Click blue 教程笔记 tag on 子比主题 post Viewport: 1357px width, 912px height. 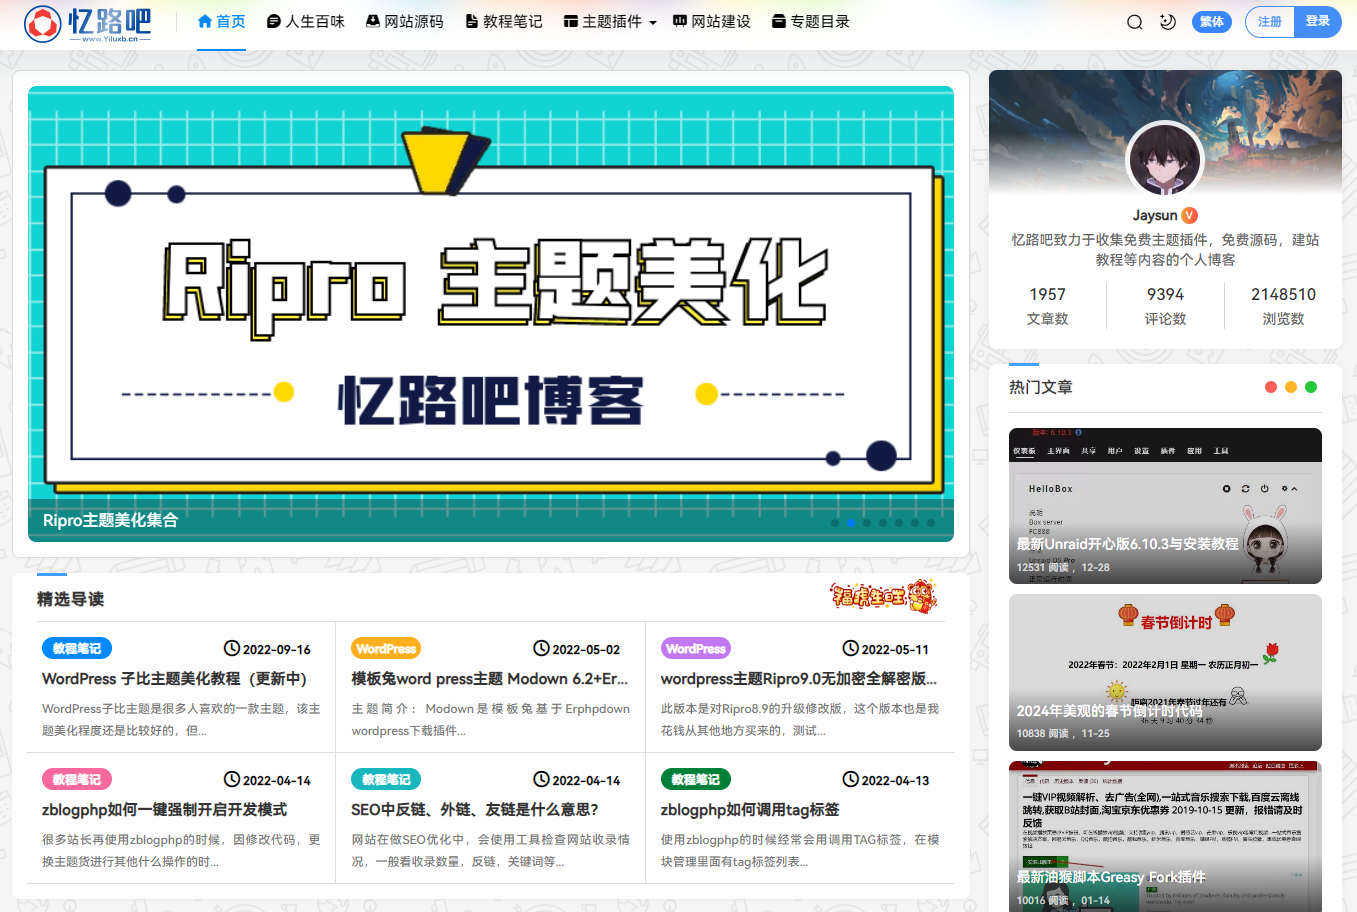(77, 648)
